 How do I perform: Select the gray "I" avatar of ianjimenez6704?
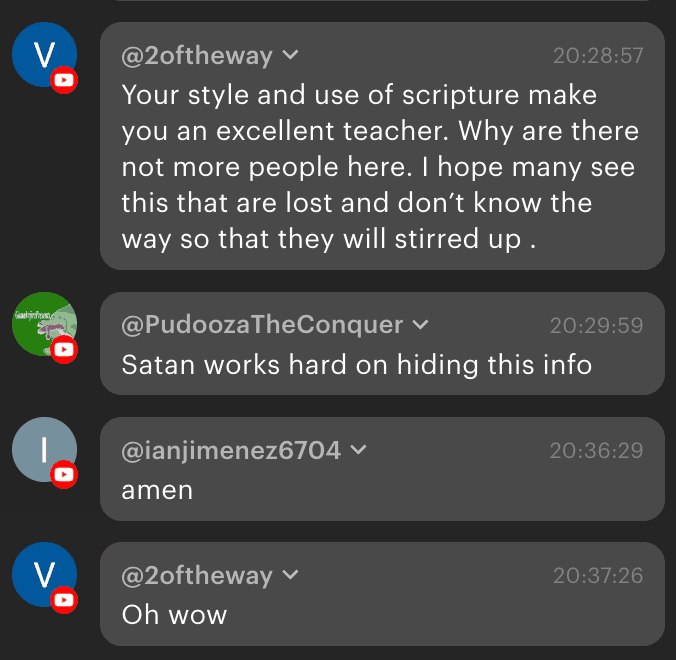pos(43,450)
